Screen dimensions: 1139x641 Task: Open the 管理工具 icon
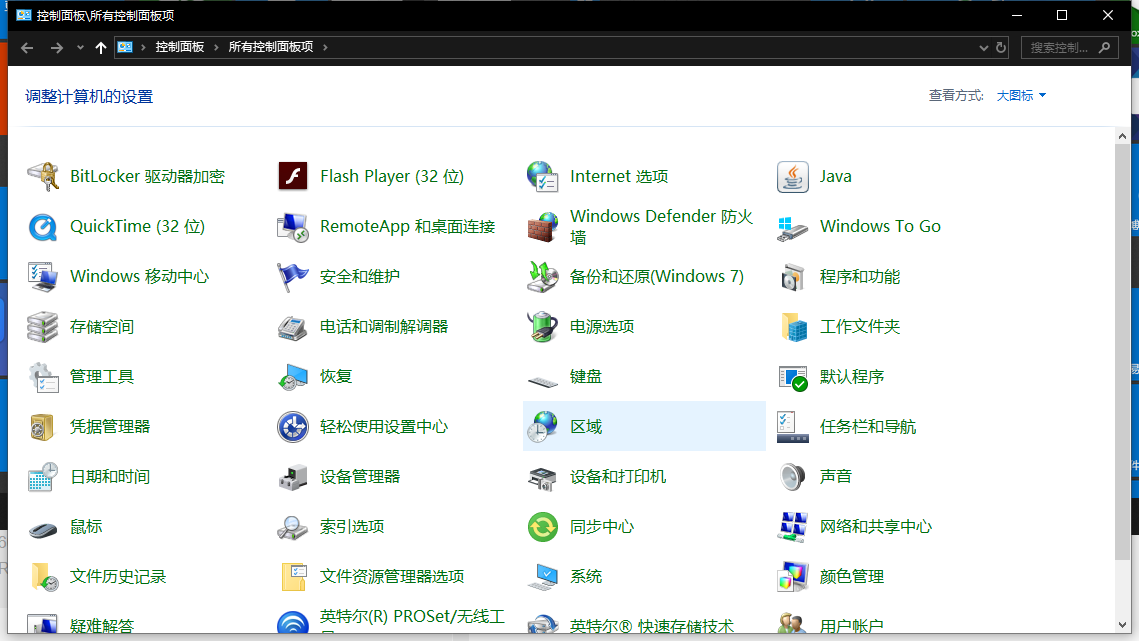43,377
